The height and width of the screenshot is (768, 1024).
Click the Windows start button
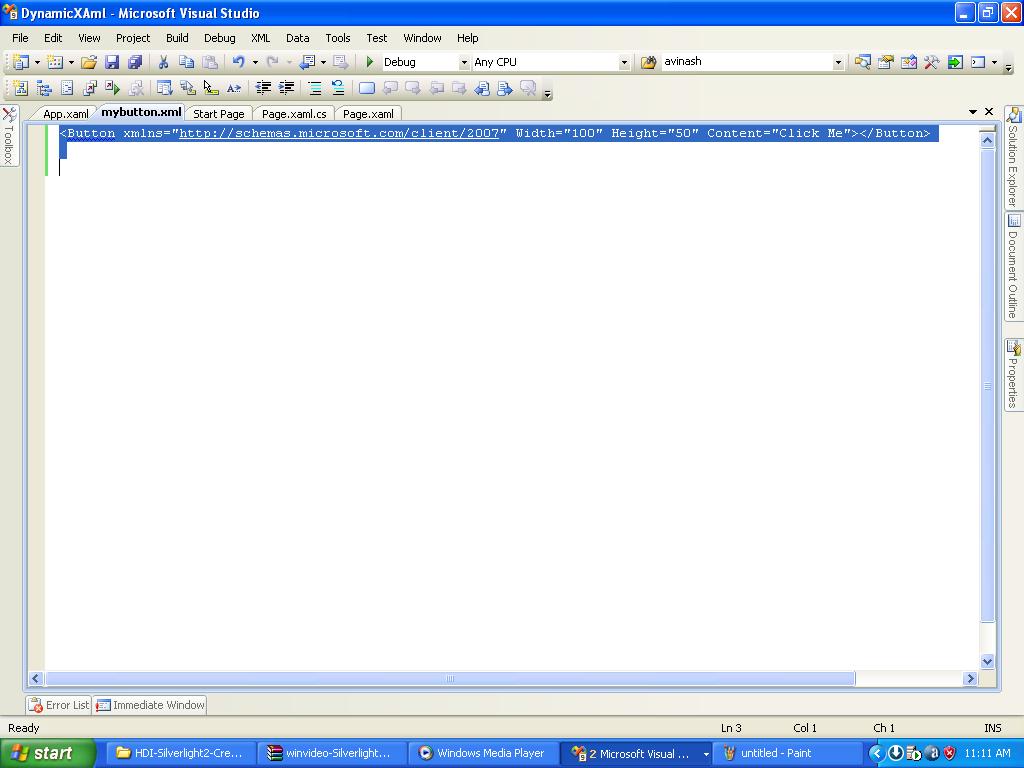[47, 753]
